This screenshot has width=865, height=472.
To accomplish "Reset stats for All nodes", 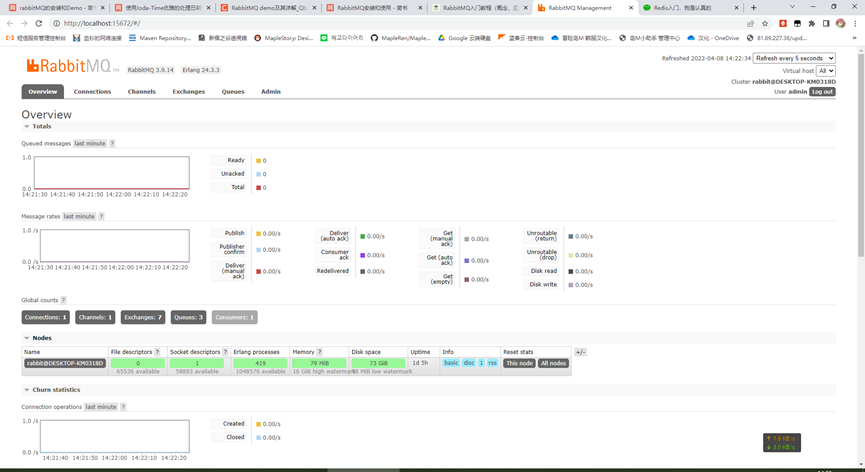I will pyautogui.click(x=553, y=363).
